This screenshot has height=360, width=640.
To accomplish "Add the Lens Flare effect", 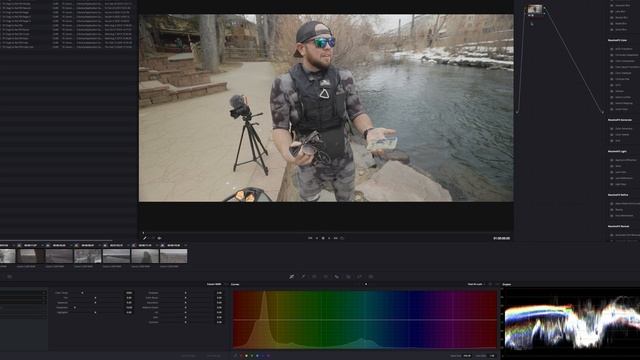I will tap(621, 172).
